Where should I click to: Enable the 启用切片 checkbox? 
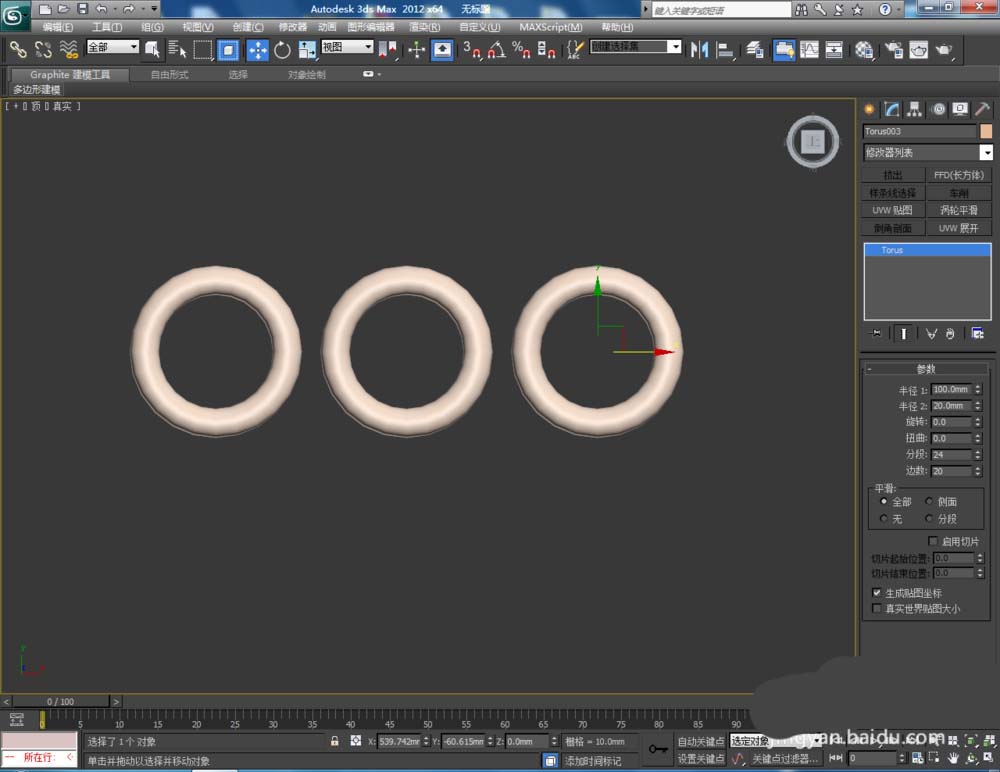pos(933,541)
